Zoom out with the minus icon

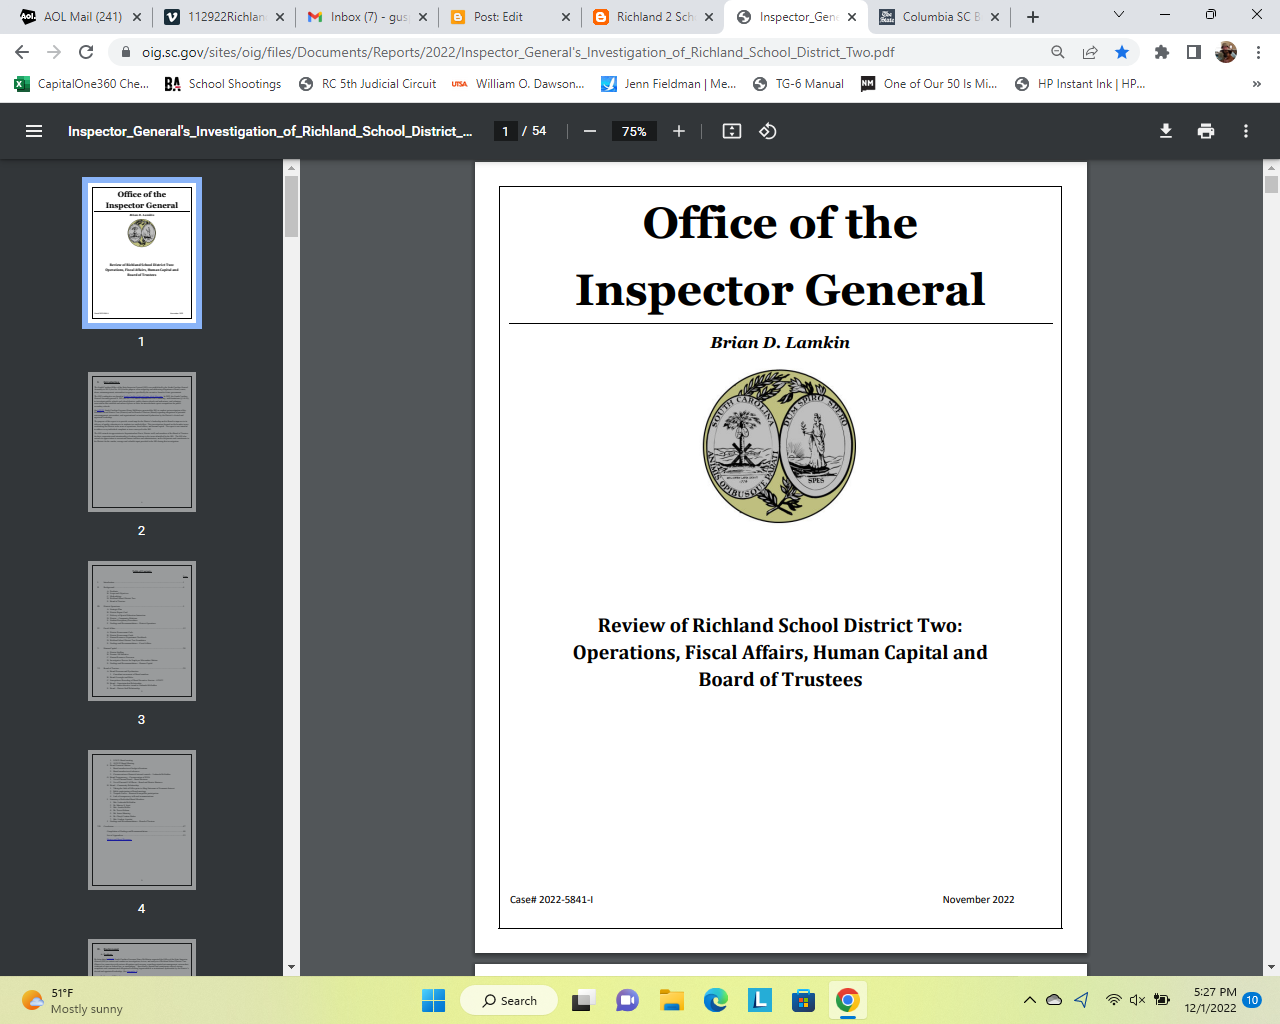[x=590, y=131]
